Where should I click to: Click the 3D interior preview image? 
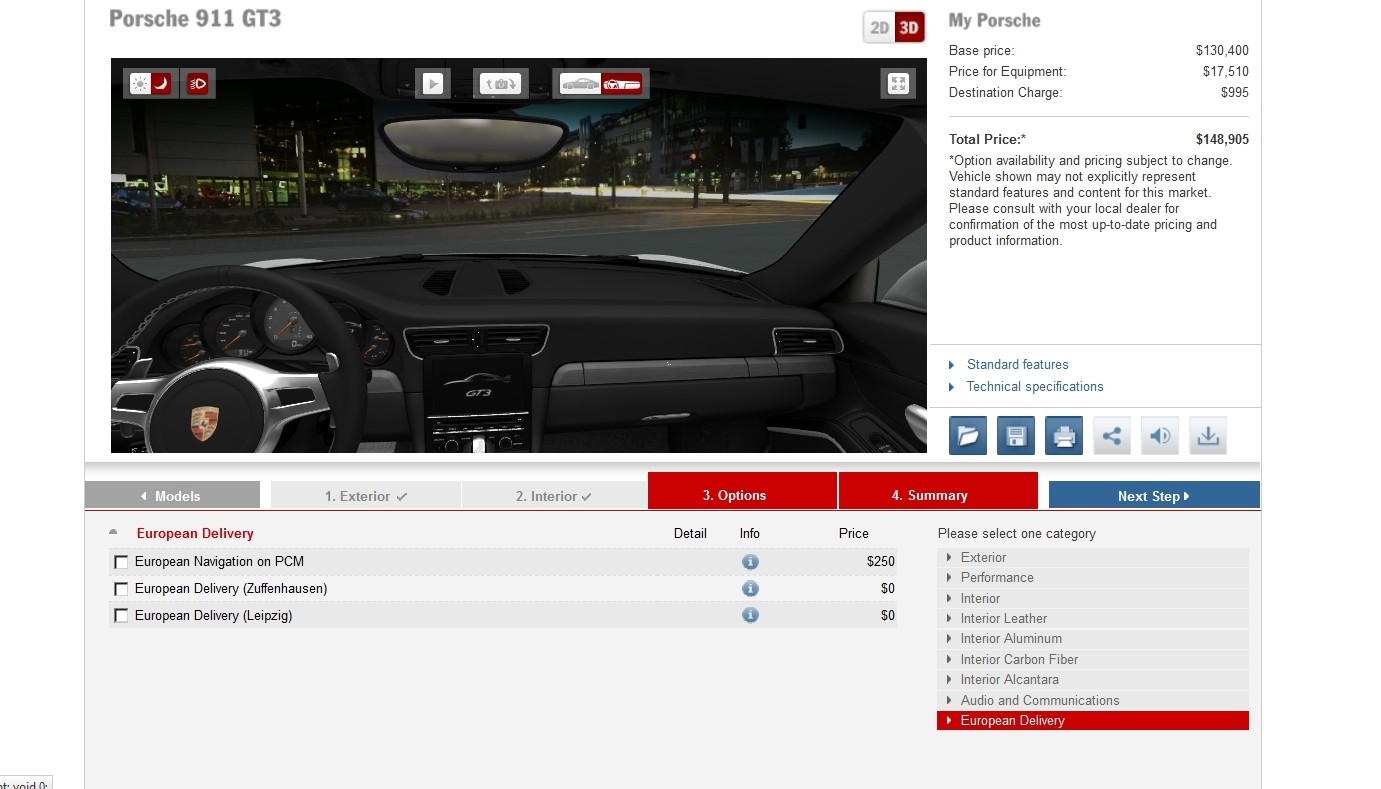pos(519,255)
